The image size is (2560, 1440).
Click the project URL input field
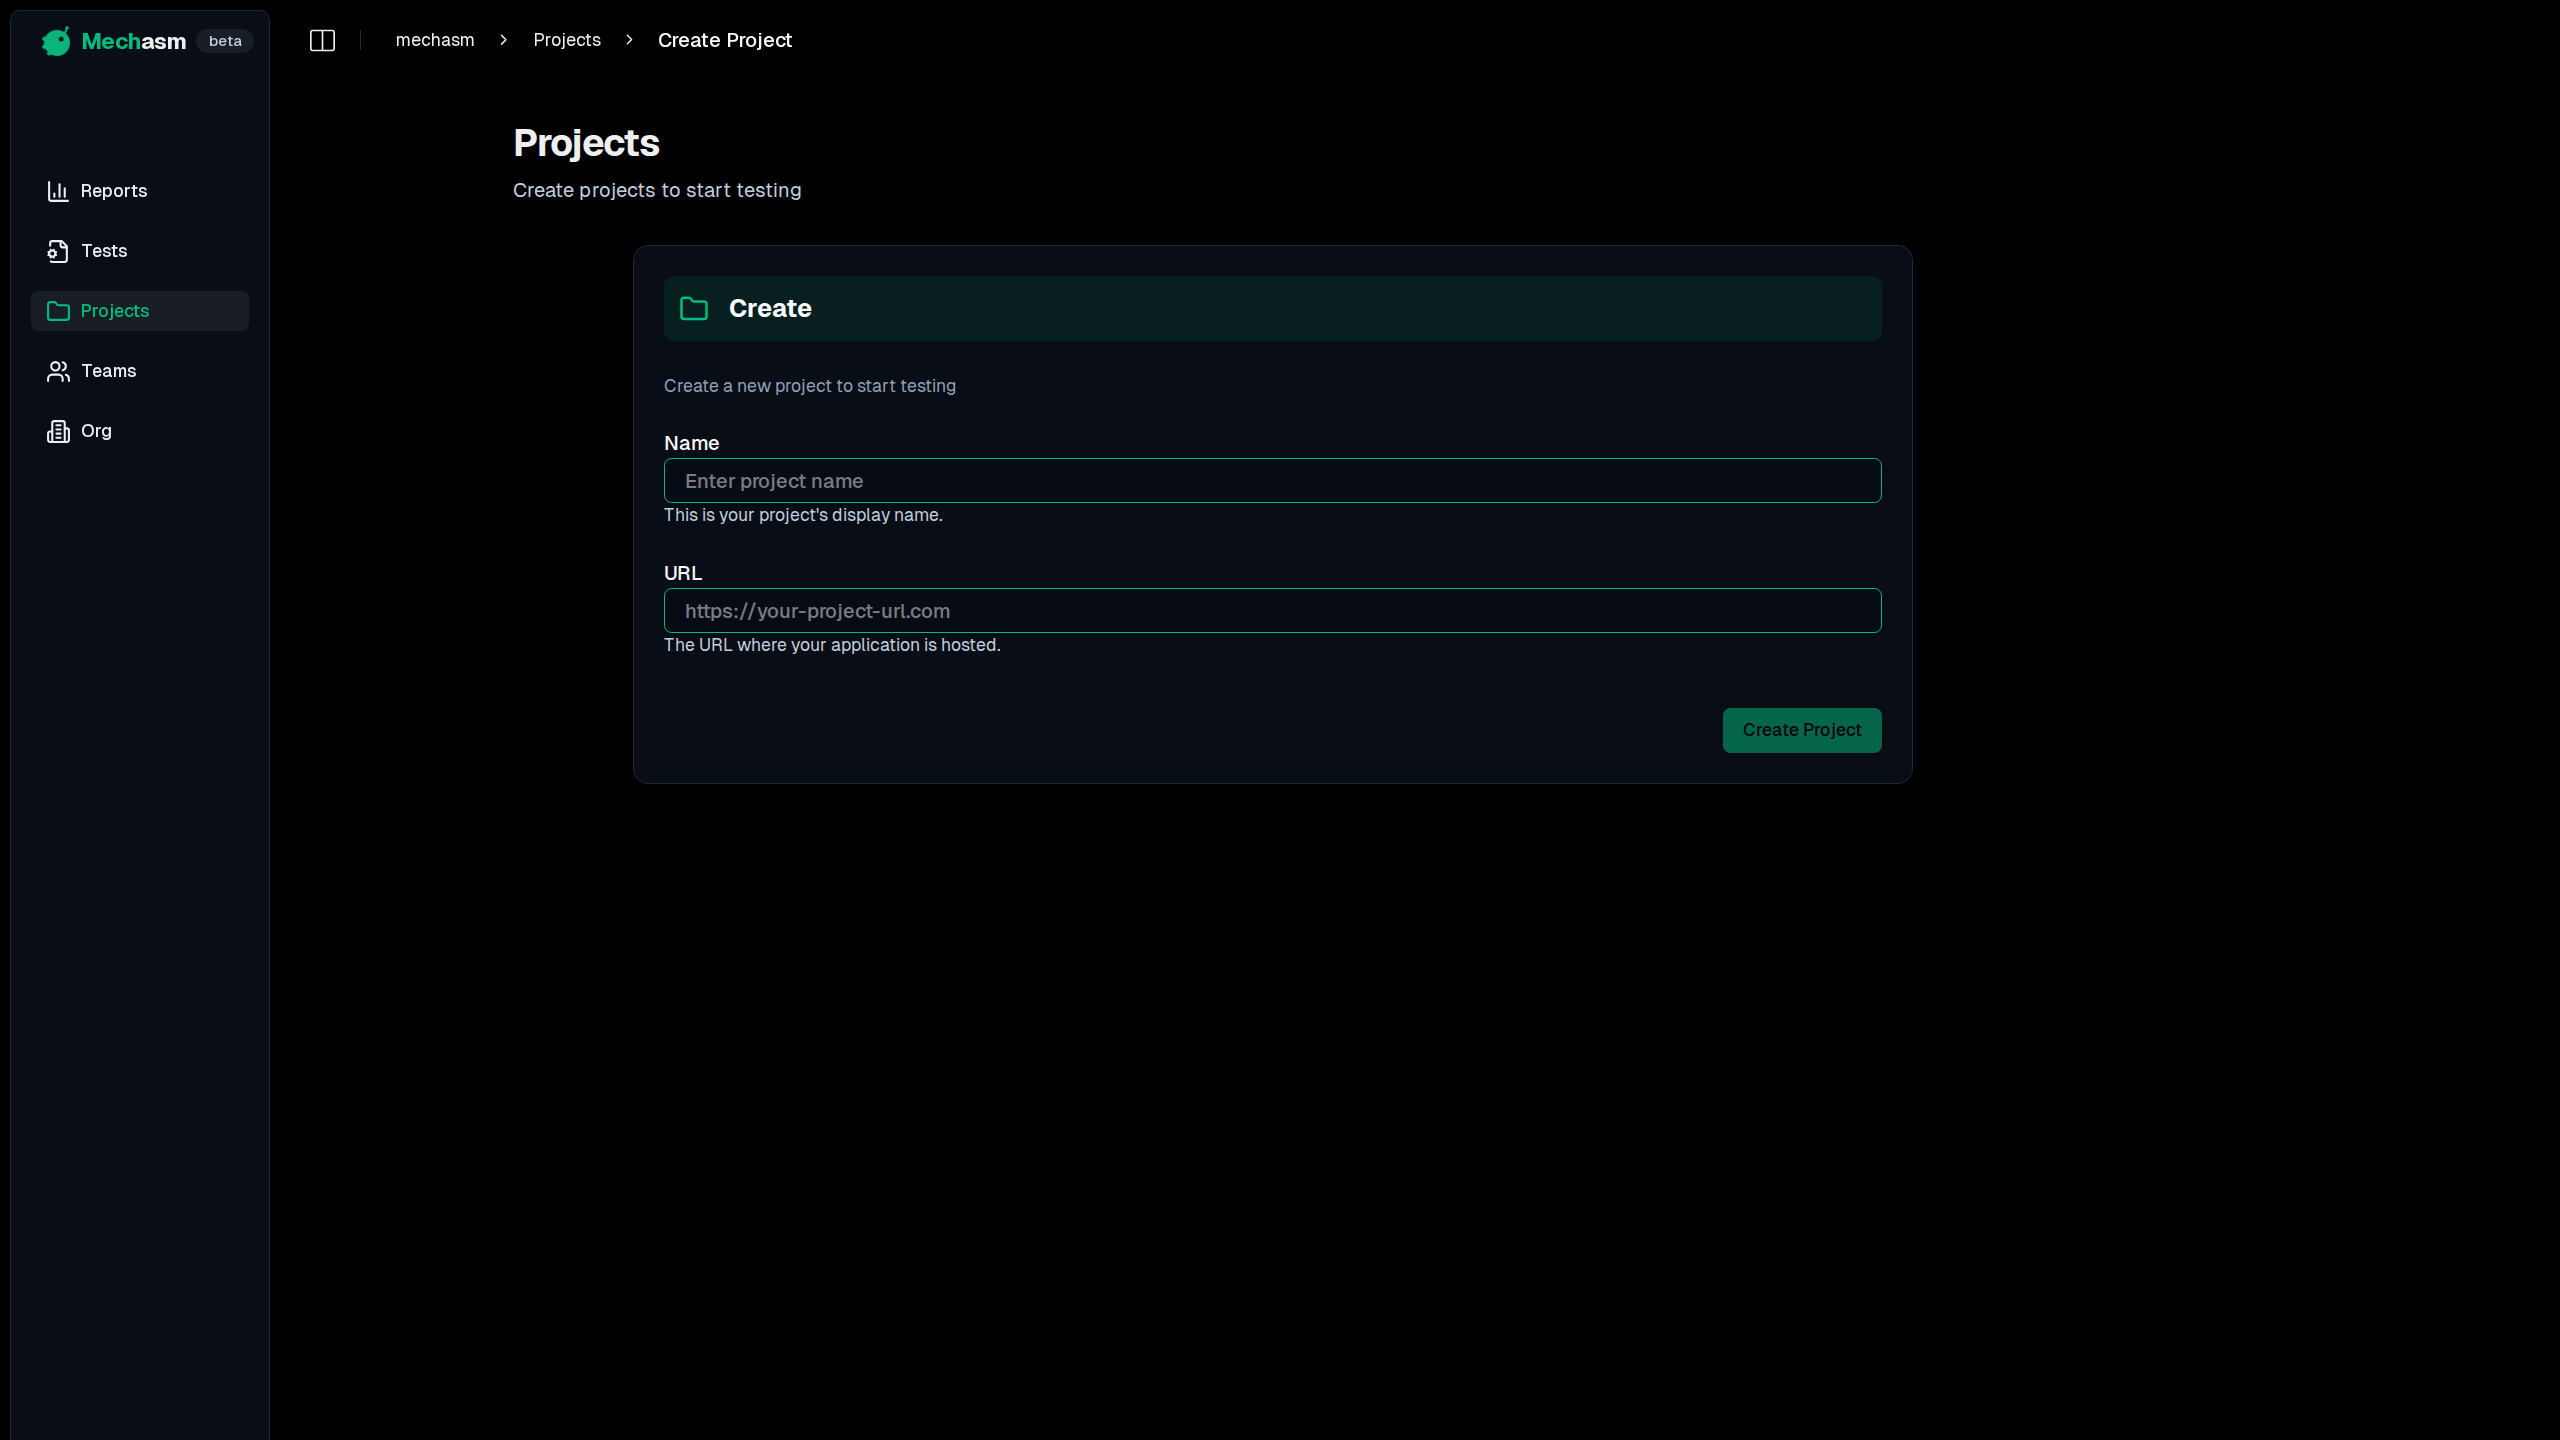(1271, 610)
